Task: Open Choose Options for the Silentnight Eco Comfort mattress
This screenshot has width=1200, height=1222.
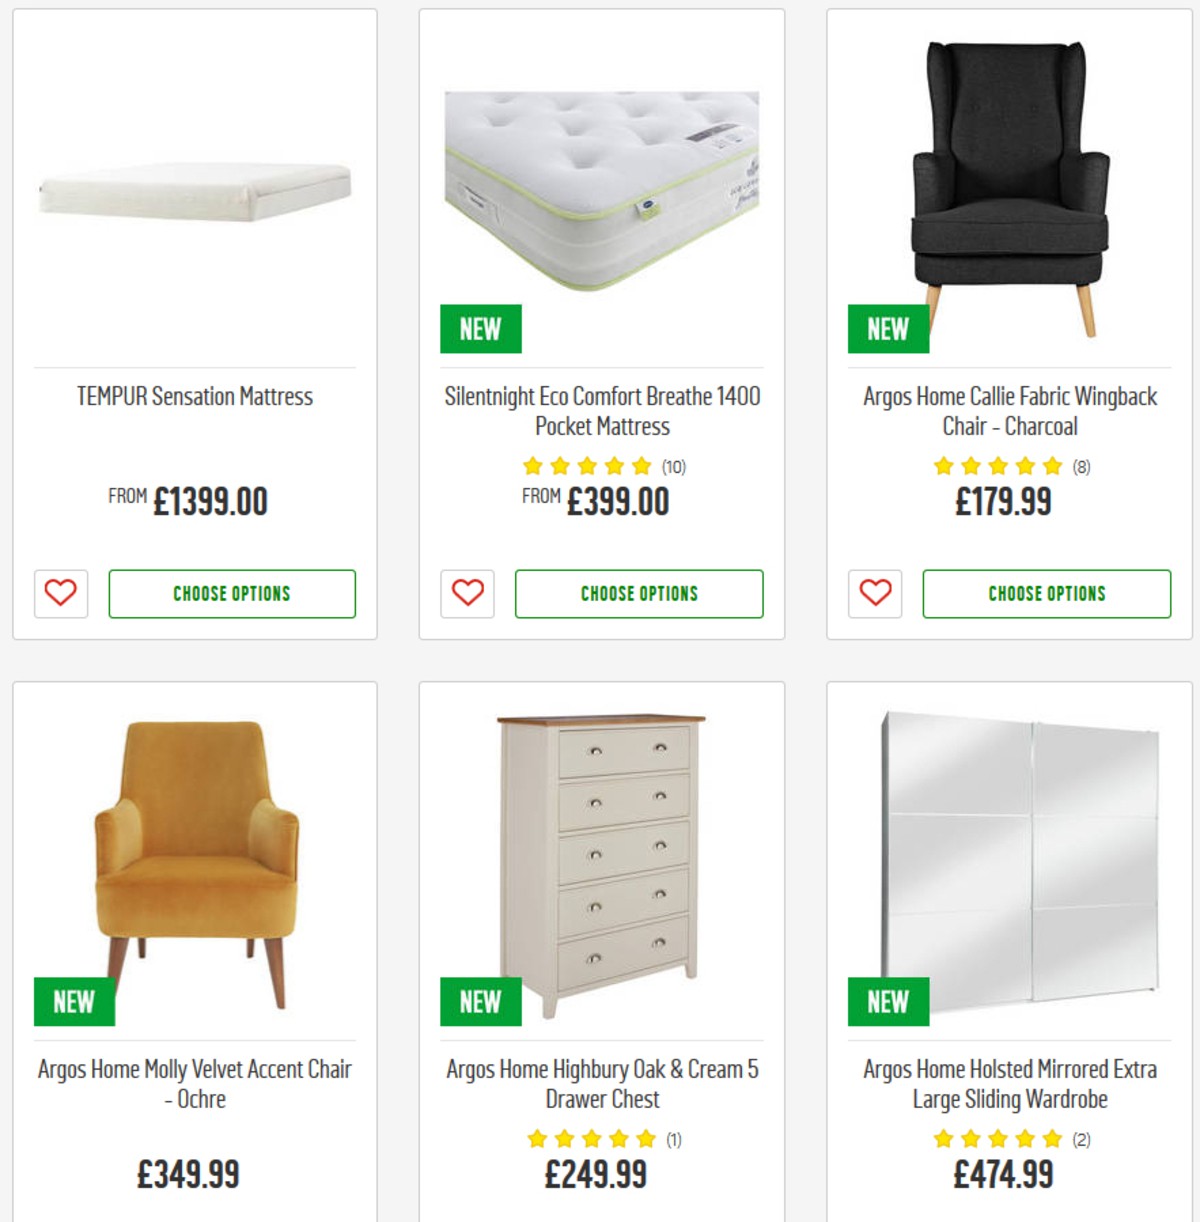Action: pyautogui.click(x=638, y=594)
